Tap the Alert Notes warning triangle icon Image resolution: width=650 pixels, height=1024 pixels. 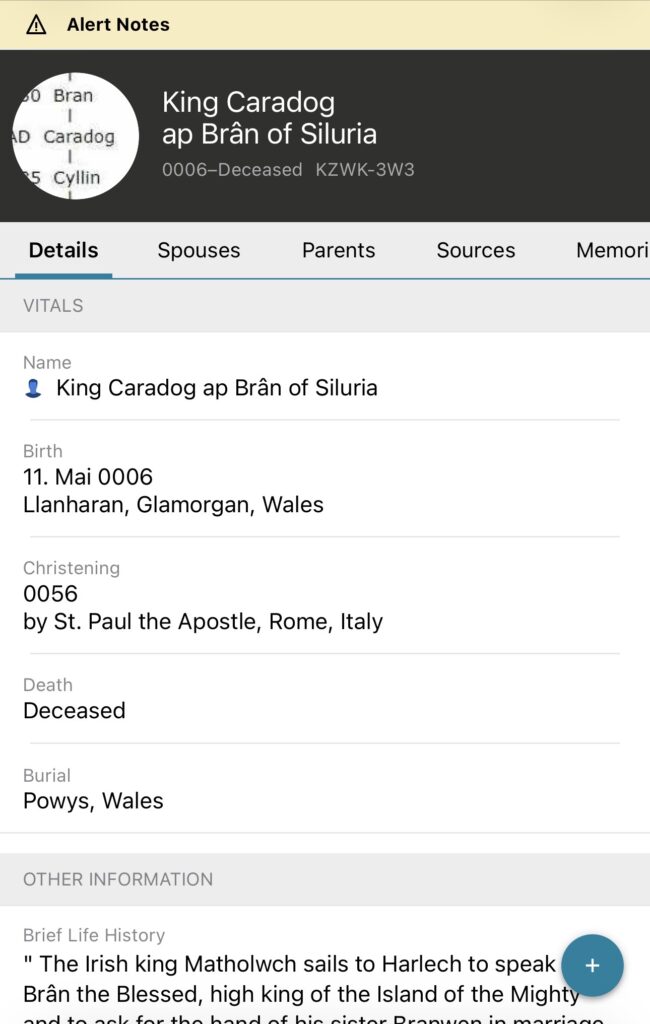pyautogui.click(x=36, y=25)
